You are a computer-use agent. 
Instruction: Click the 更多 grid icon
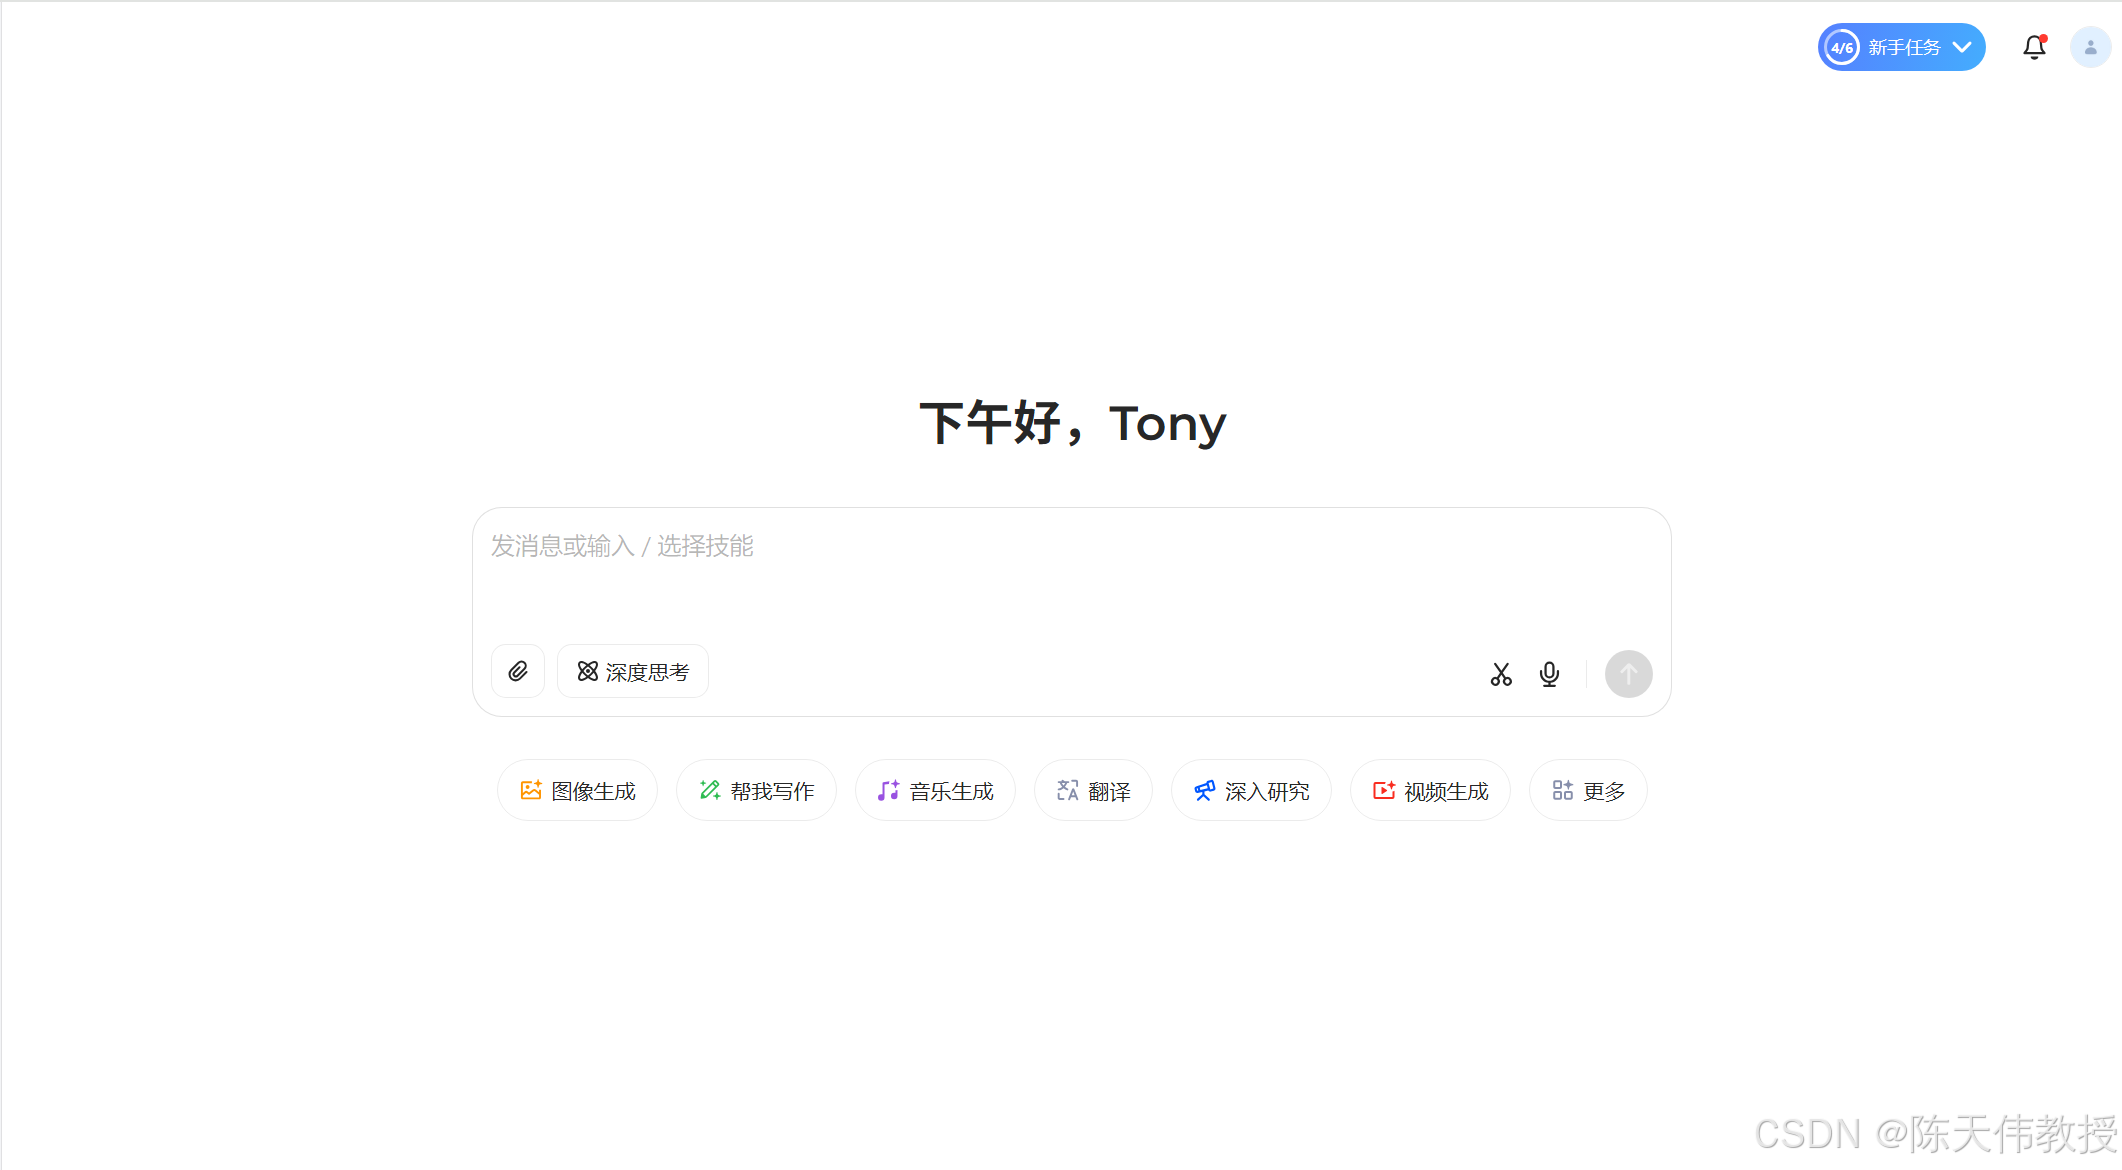pos(1563,790)
